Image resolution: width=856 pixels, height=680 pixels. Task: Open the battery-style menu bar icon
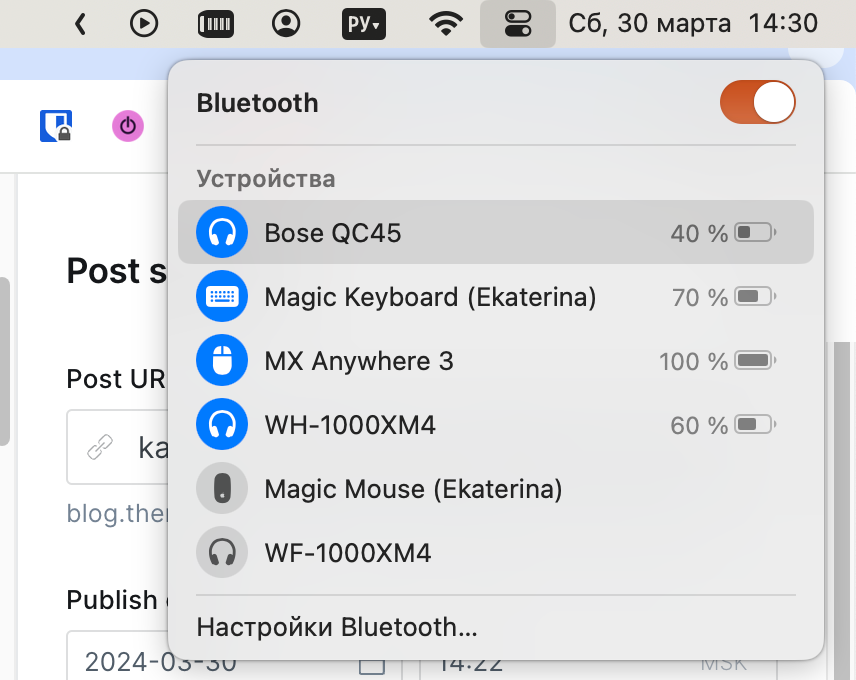click(216, 24)
